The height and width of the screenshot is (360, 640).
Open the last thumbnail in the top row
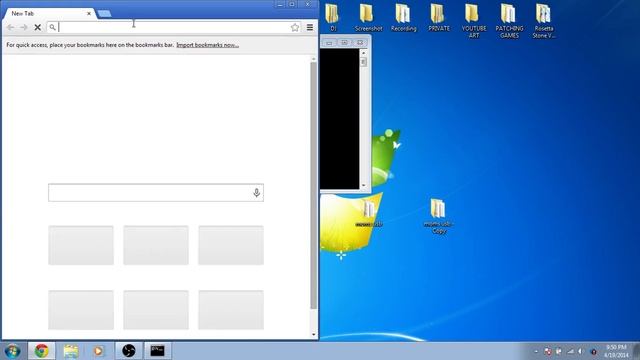click(231, 245)
